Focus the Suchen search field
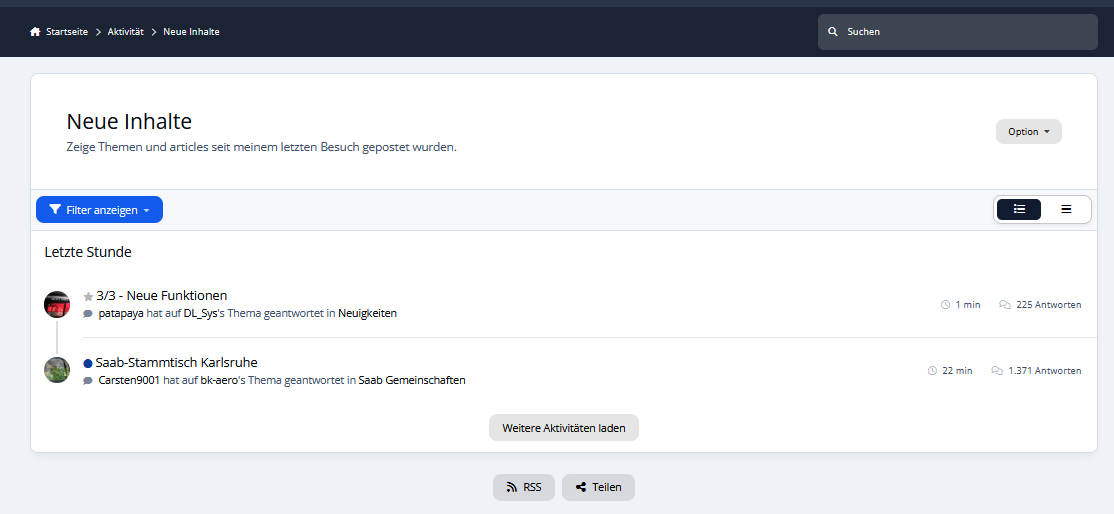Image resolution: width=1114 pixels, height=514 pixels. coord(958,32)
